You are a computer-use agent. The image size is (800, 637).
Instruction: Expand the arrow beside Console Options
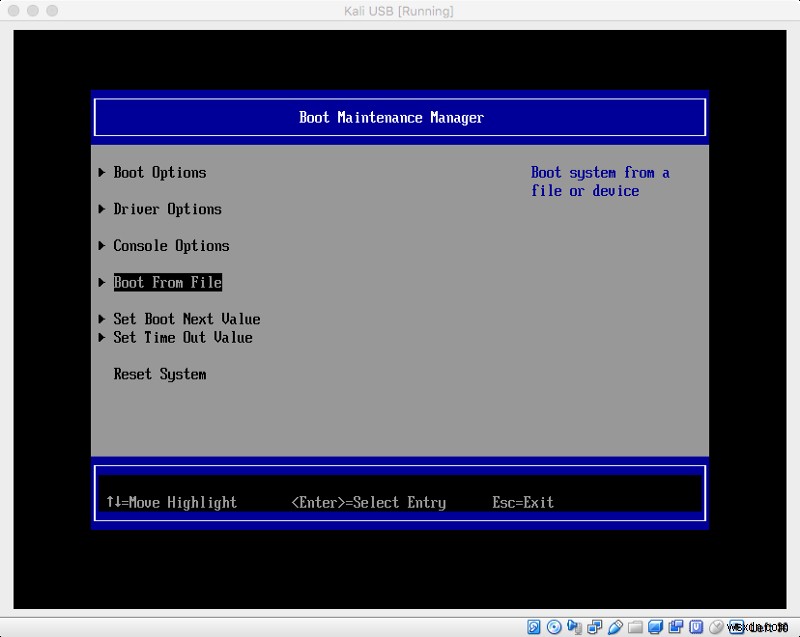[102, 246]
